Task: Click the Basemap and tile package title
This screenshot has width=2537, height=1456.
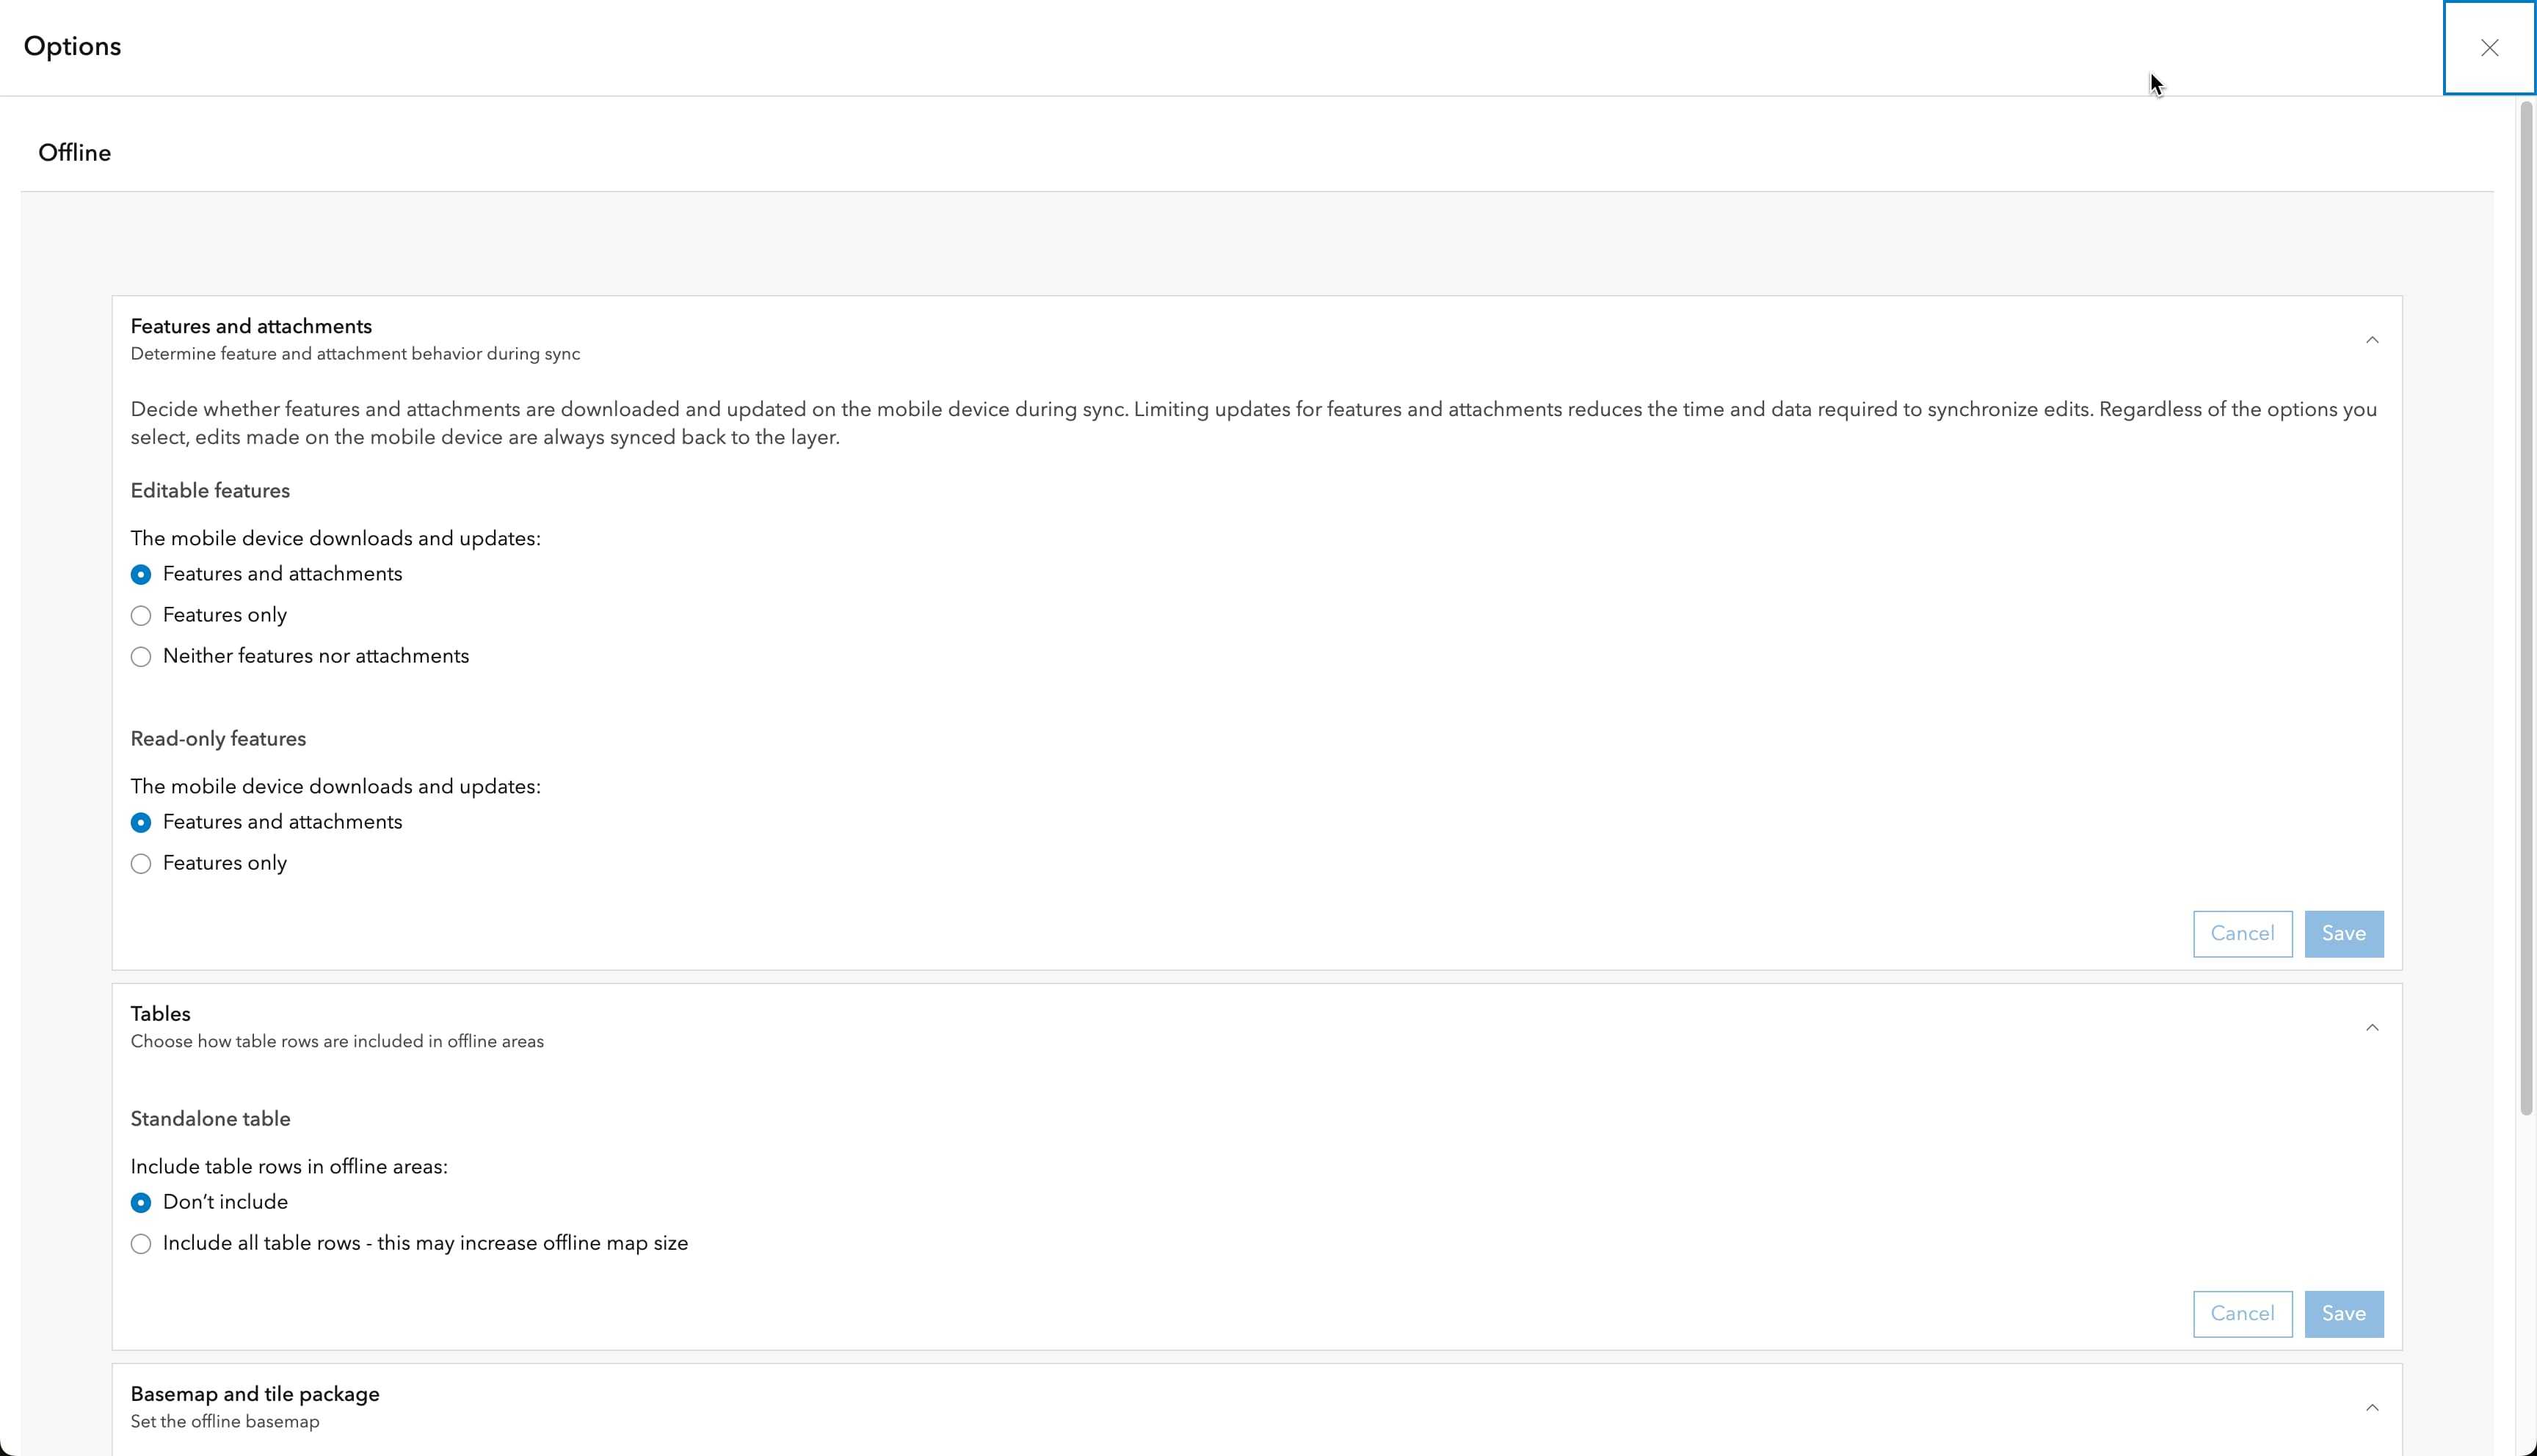Action: click(255, 1394)
